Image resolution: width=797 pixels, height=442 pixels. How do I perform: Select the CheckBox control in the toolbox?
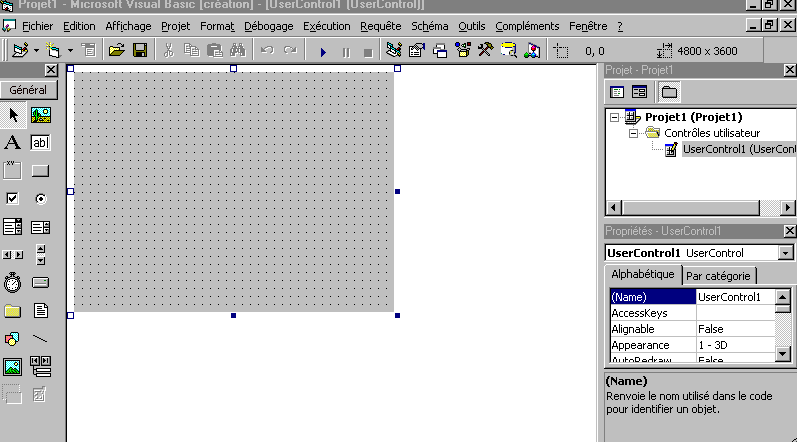tap(13, 198)
